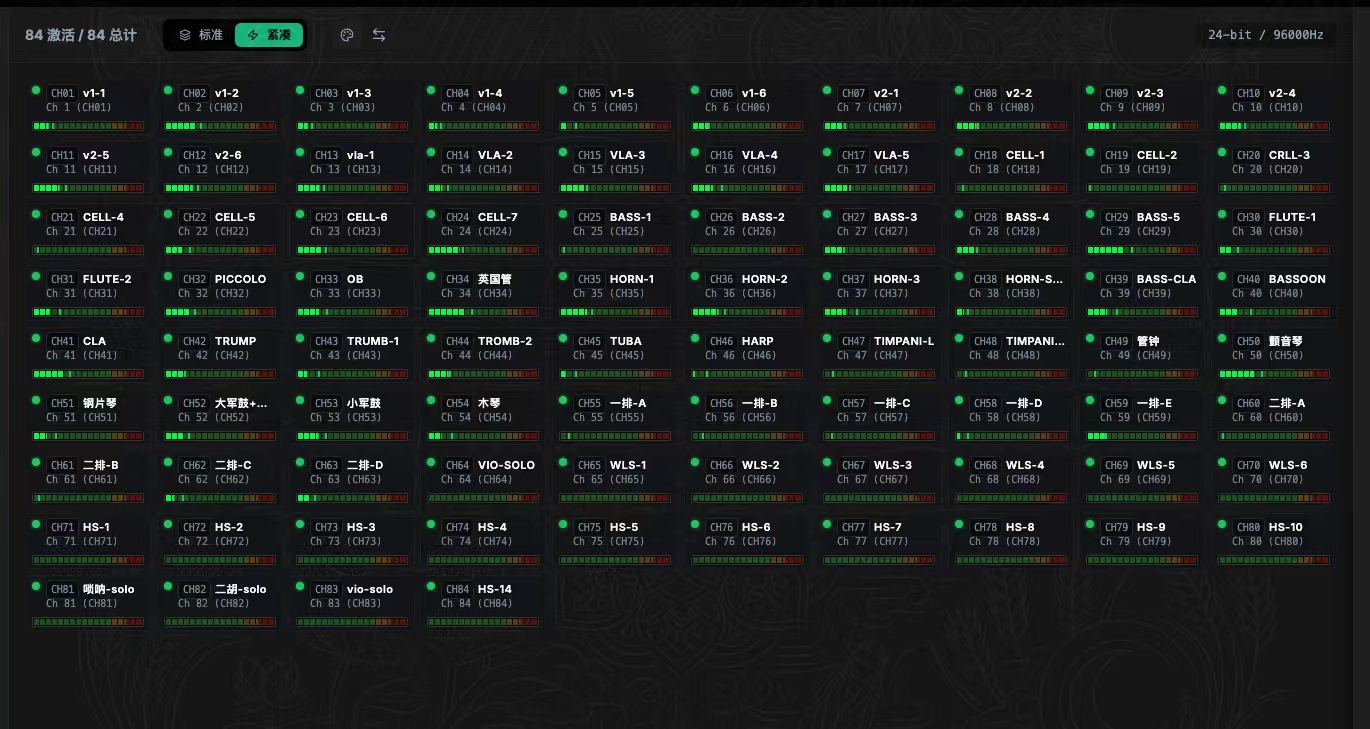Click the green indicator dot for PICCOLO
Screen dimensions: 1370x729
168,276
